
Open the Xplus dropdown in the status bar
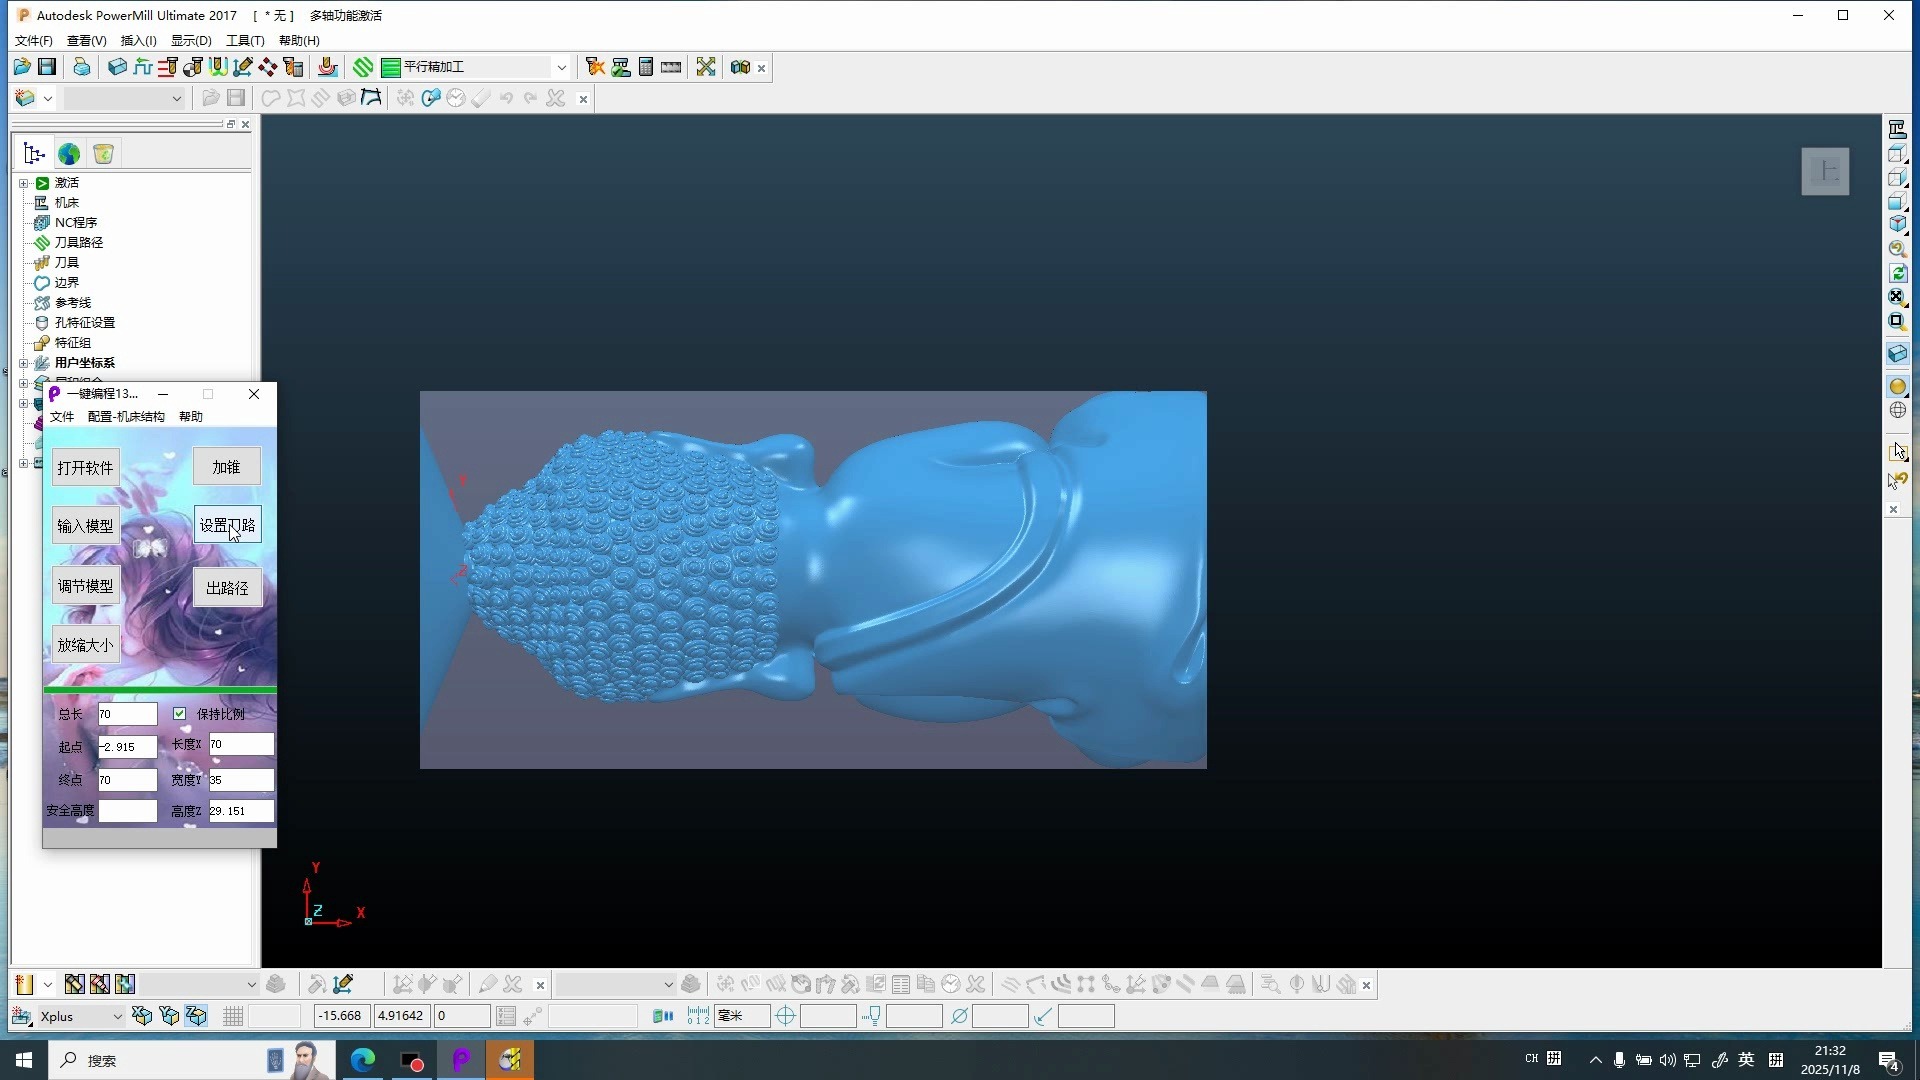point(117,1017)
